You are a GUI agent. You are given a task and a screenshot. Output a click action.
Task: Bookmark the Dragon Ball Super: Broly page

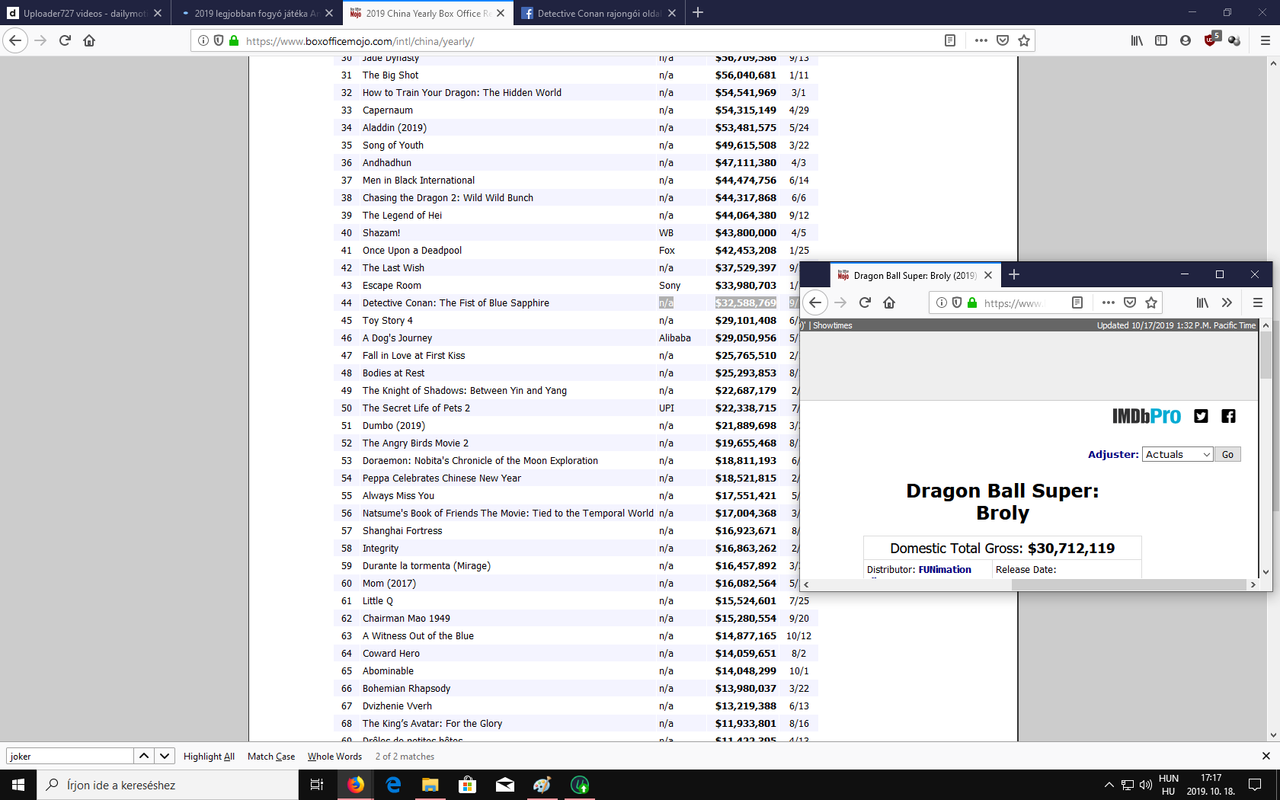tap(1151, 302)
